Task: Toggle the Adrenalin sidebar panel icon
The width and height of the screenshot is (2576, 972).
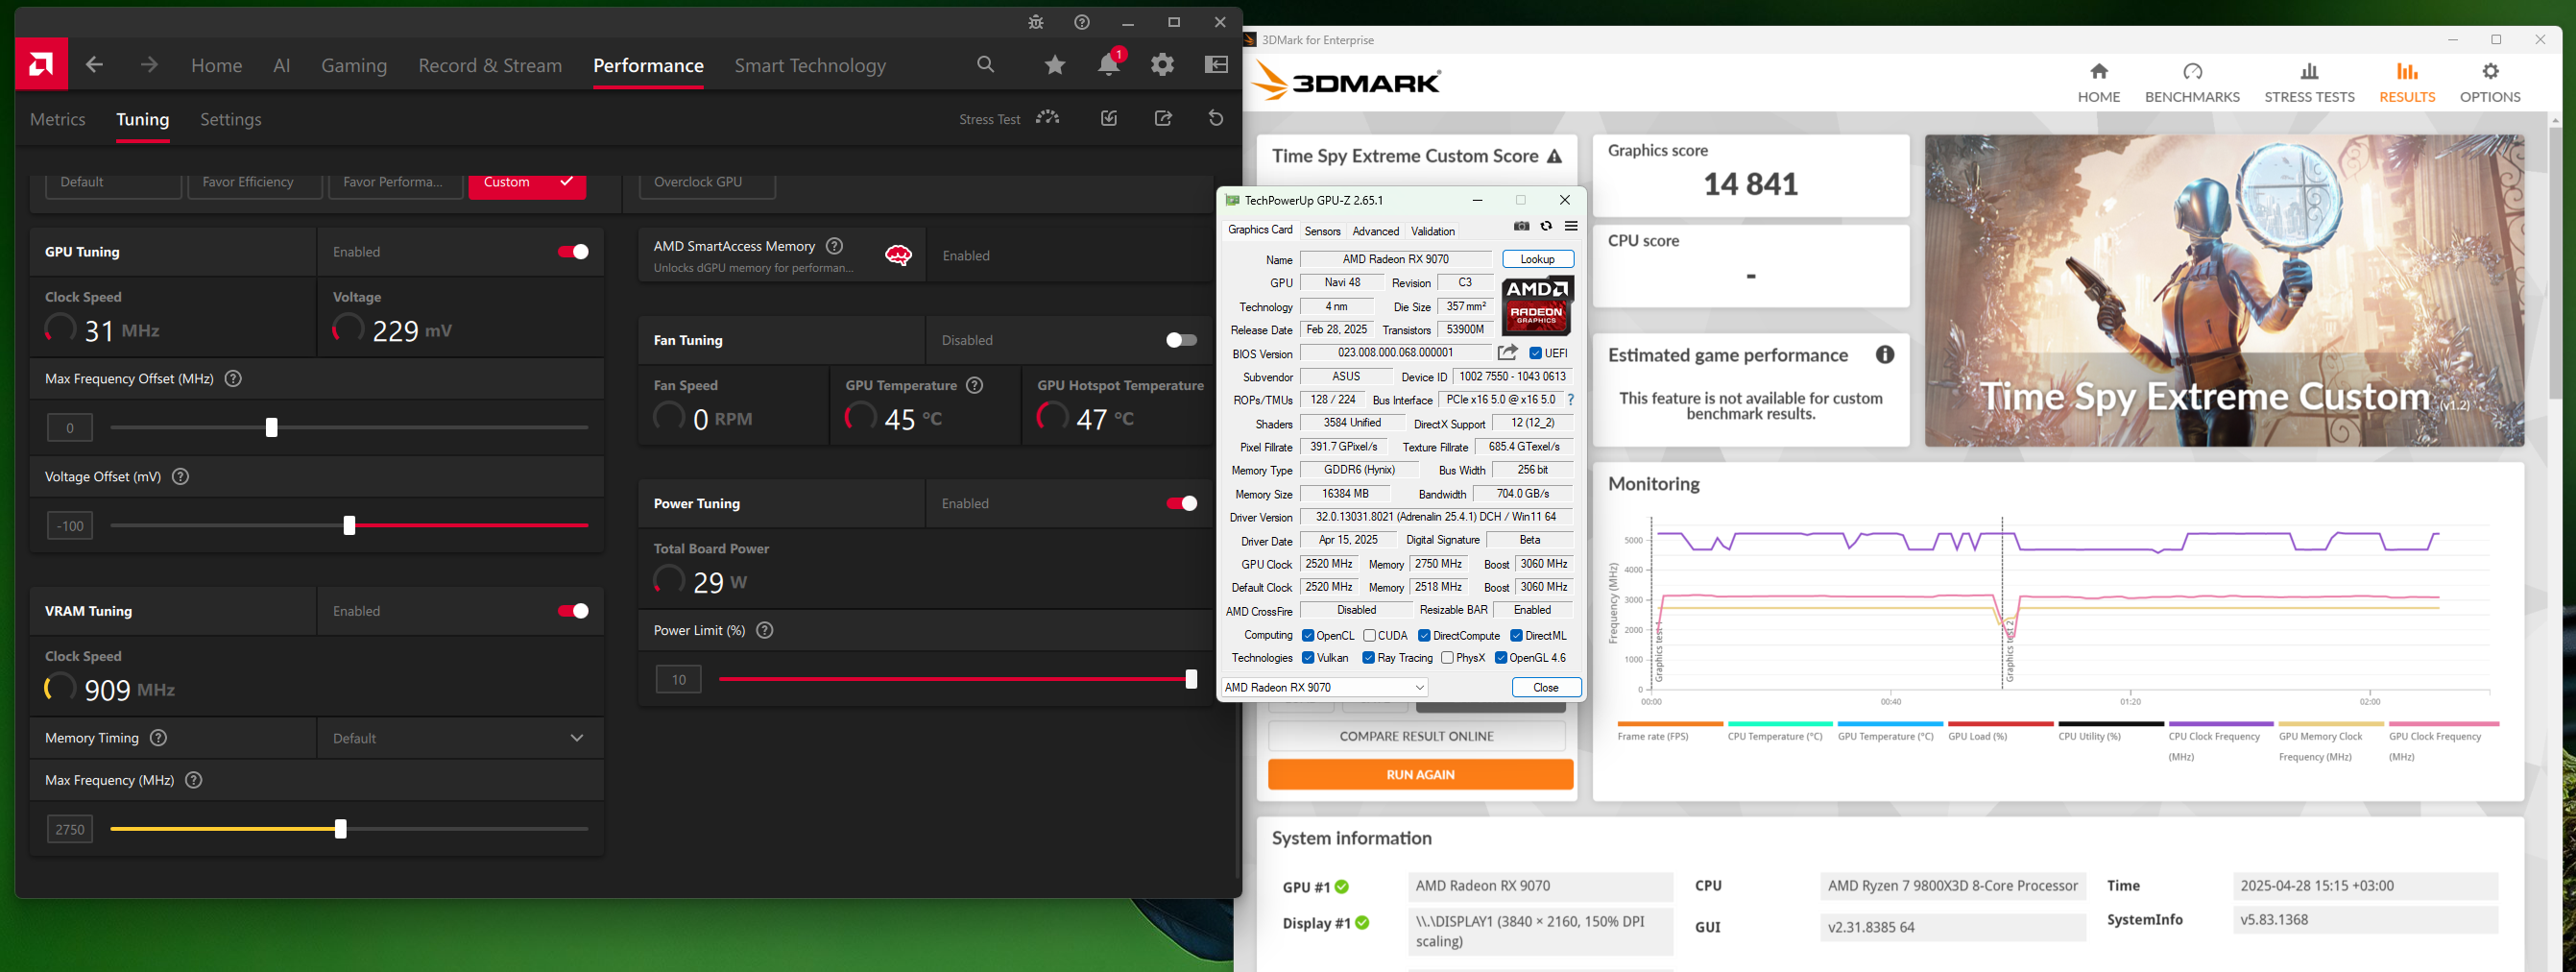Action: [1216, 65]
